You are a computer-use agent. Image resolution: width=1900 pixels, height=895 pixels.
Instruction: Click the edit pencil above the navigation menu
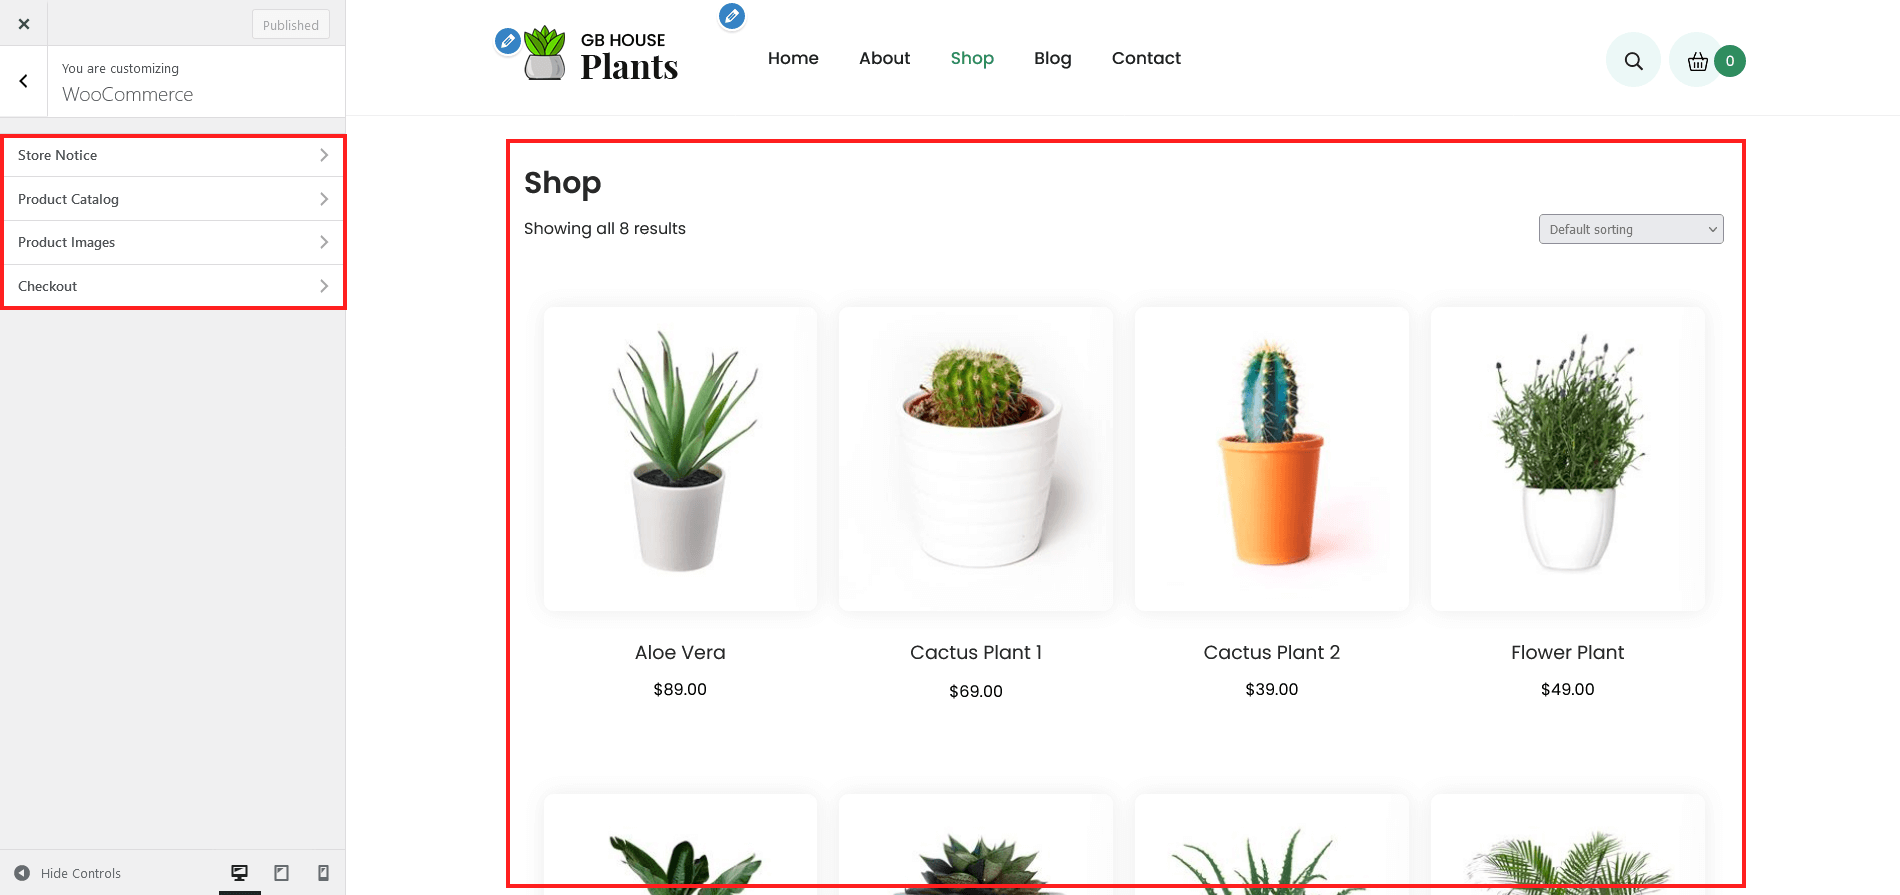pos(732,16)
